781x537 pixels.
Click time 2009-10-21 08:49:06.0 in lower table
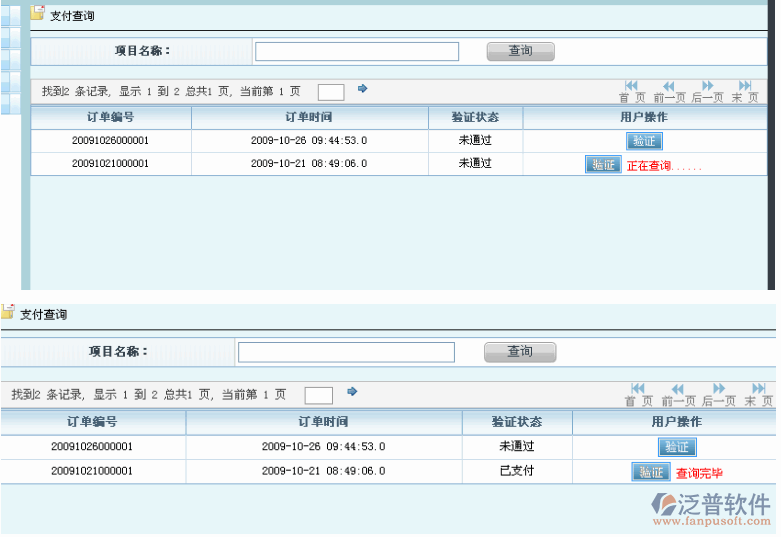click(x=324, y=471)
